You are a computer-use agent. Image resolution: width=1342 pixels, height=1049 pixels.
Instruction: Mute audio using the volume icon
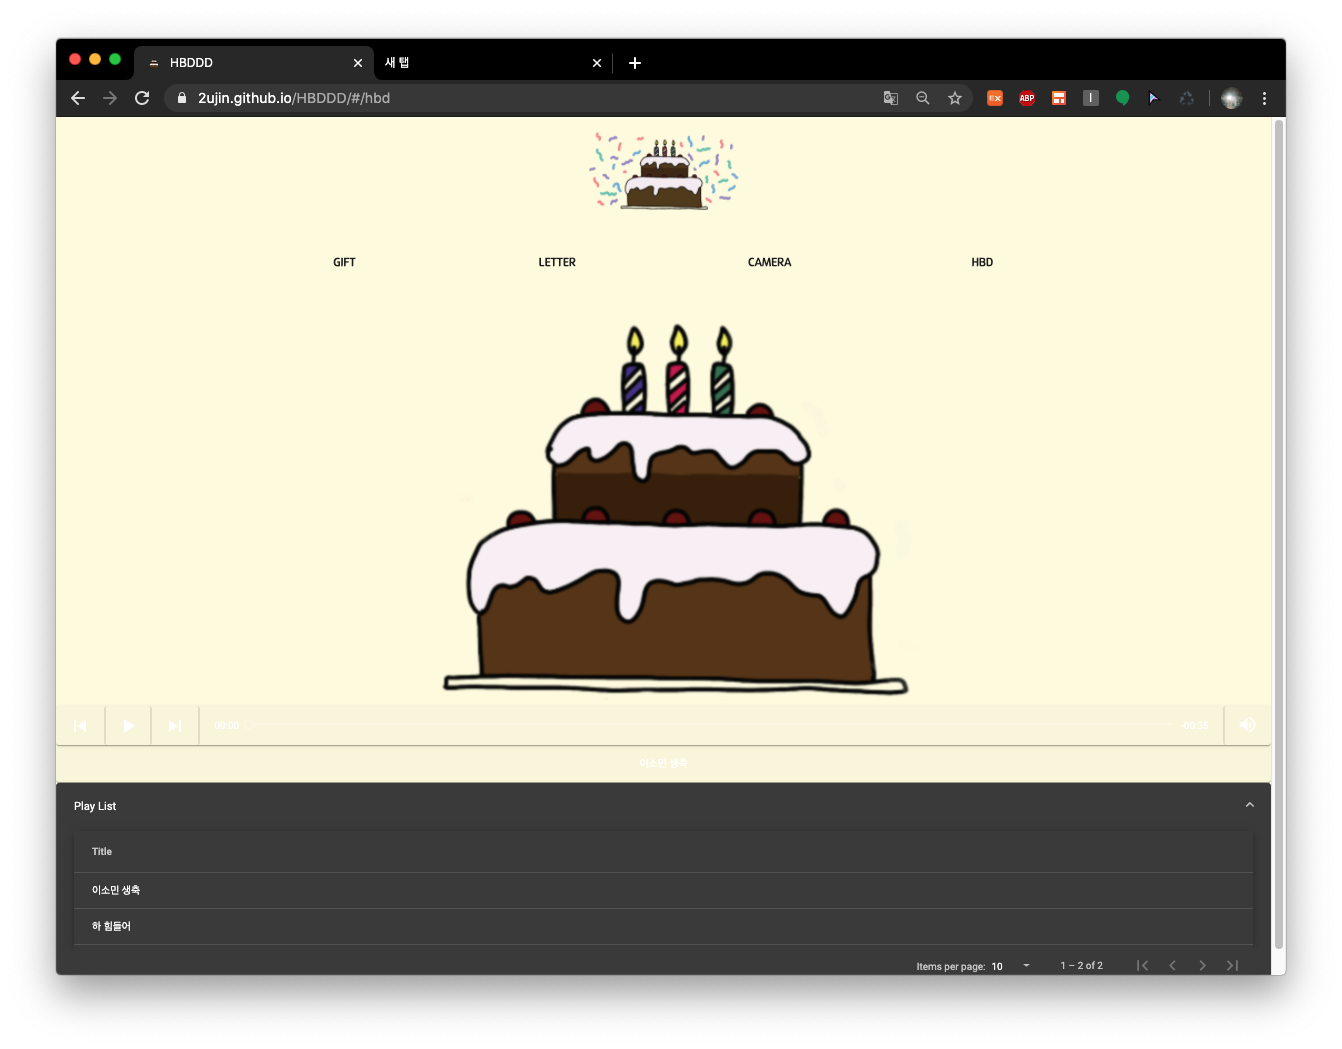1247,725
